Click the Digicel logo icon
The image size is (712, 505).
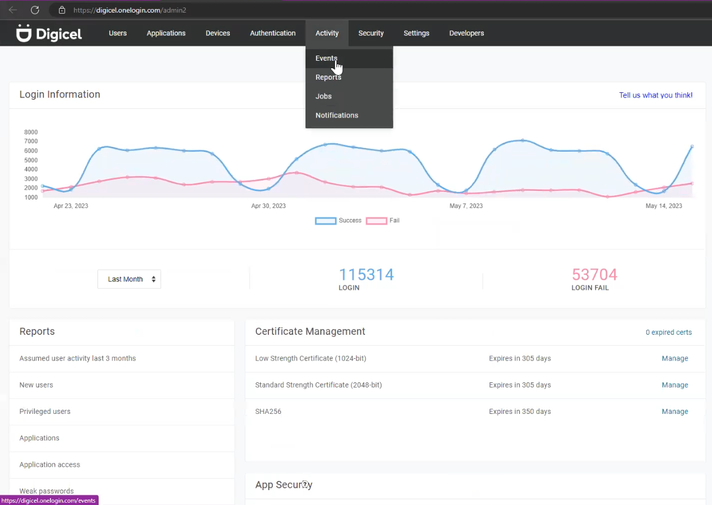pos(24,33)
